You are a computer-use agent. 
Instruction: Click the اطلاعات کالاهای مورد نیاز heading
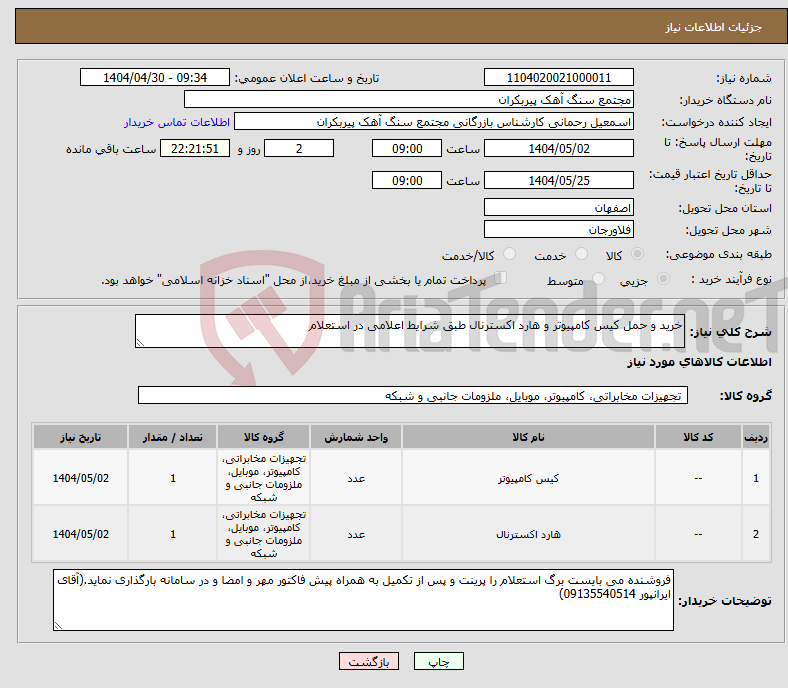coord(699,362)
